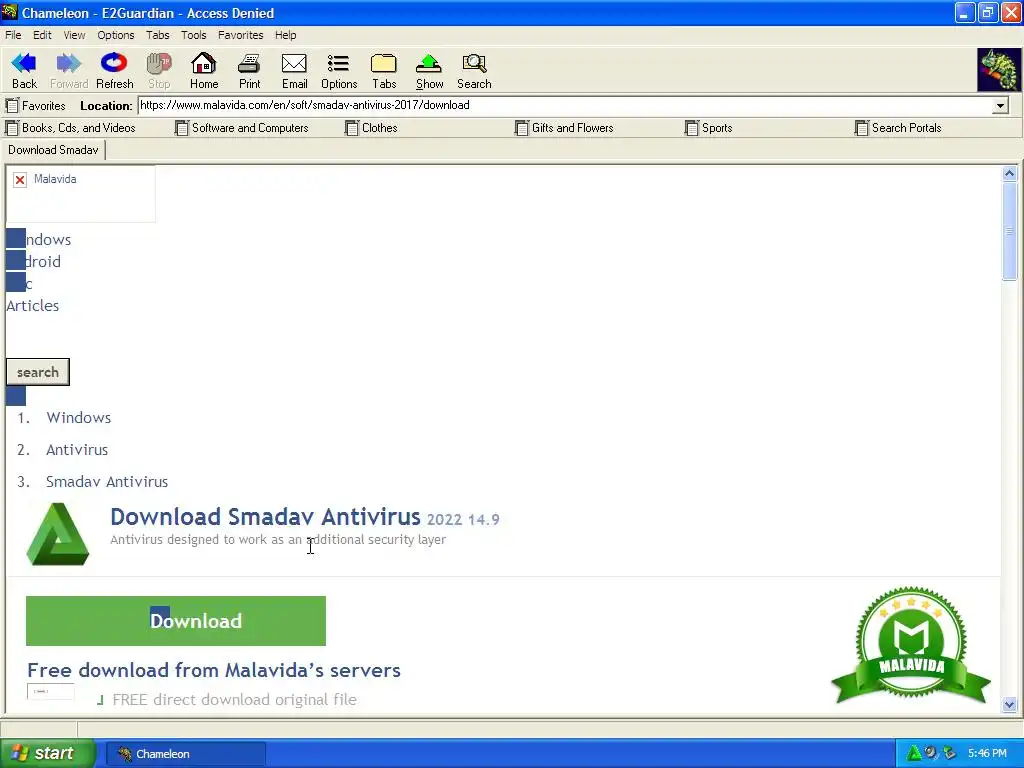Follow the Antivirus breadcrumb link
1024x768 pixels.
click(x=77, y=450)
